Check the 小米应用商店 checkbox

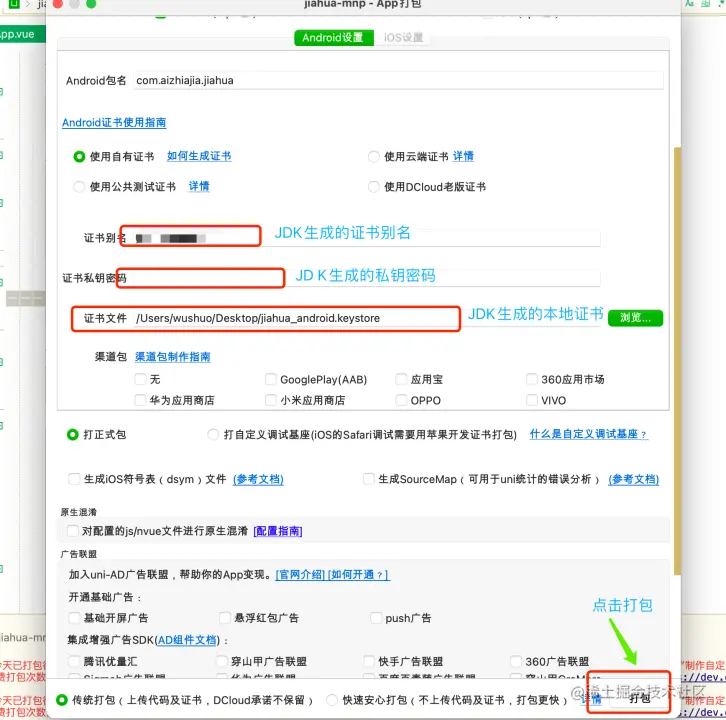click(x=271, y=400)
